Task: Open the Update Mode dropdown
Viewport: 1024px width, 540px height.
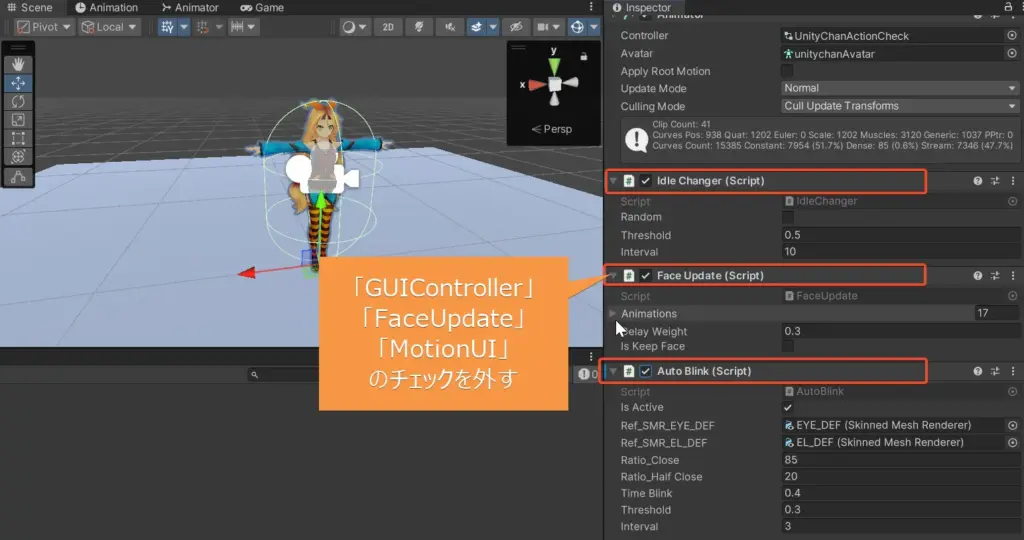Action: point(900,88)
